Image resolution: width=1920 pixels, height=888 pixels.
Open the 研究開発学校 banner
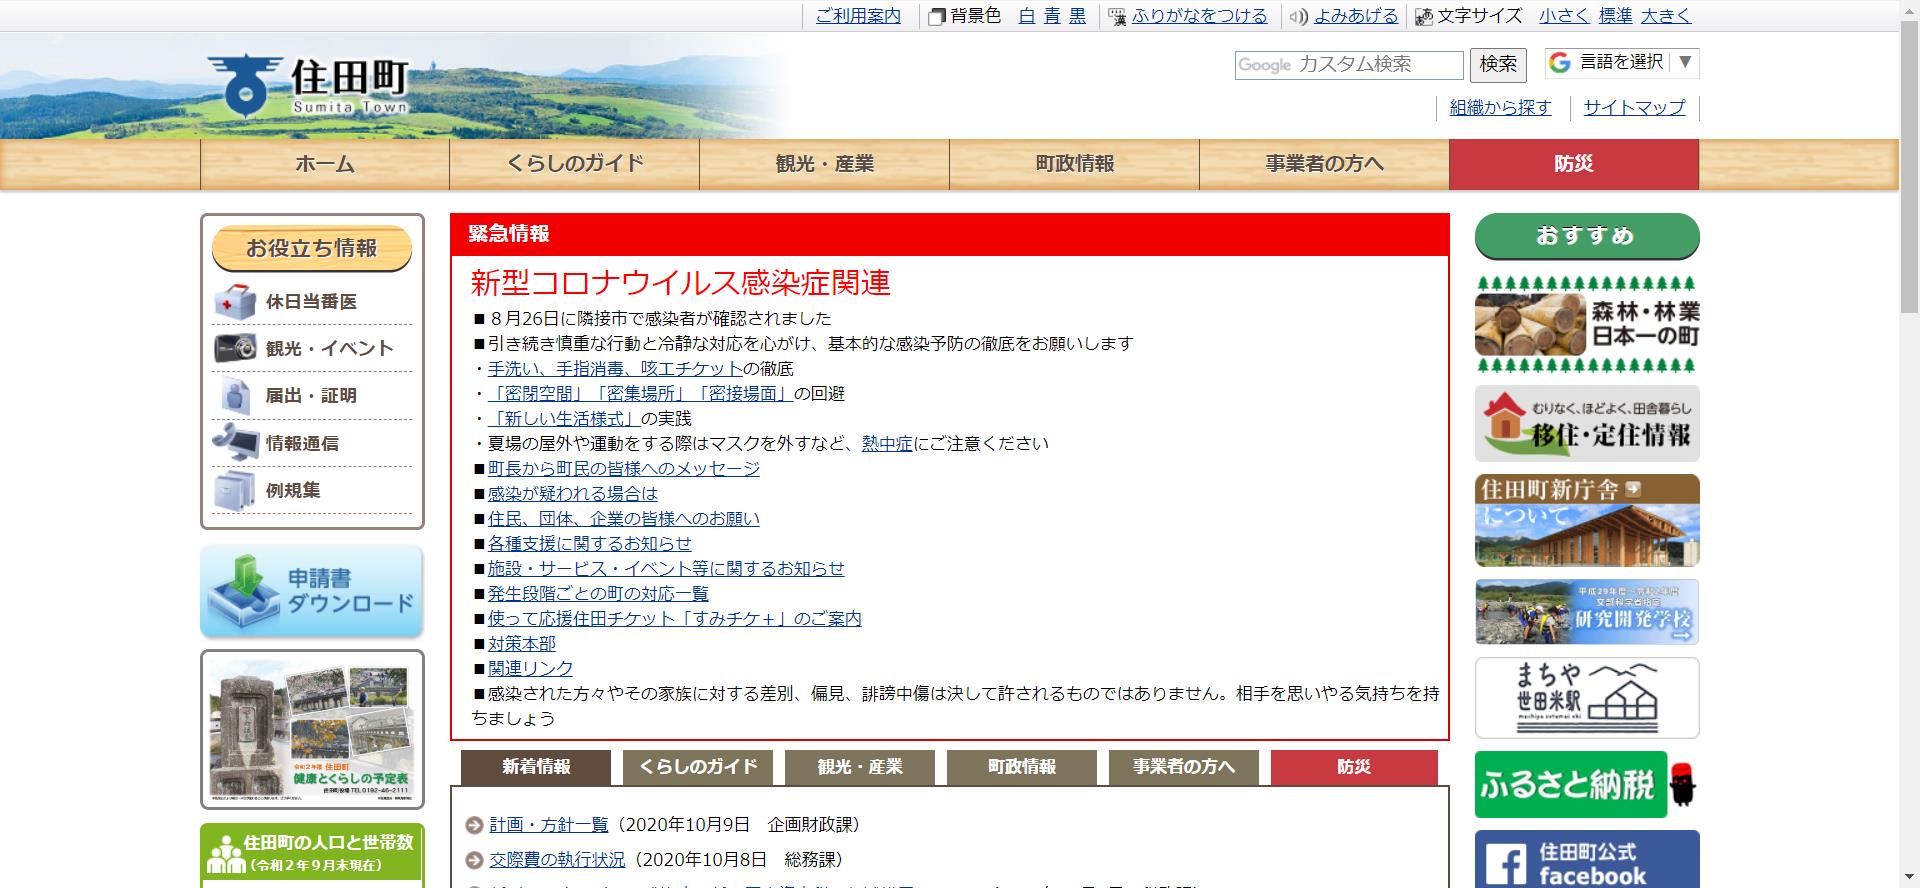tap(1587, 612)
